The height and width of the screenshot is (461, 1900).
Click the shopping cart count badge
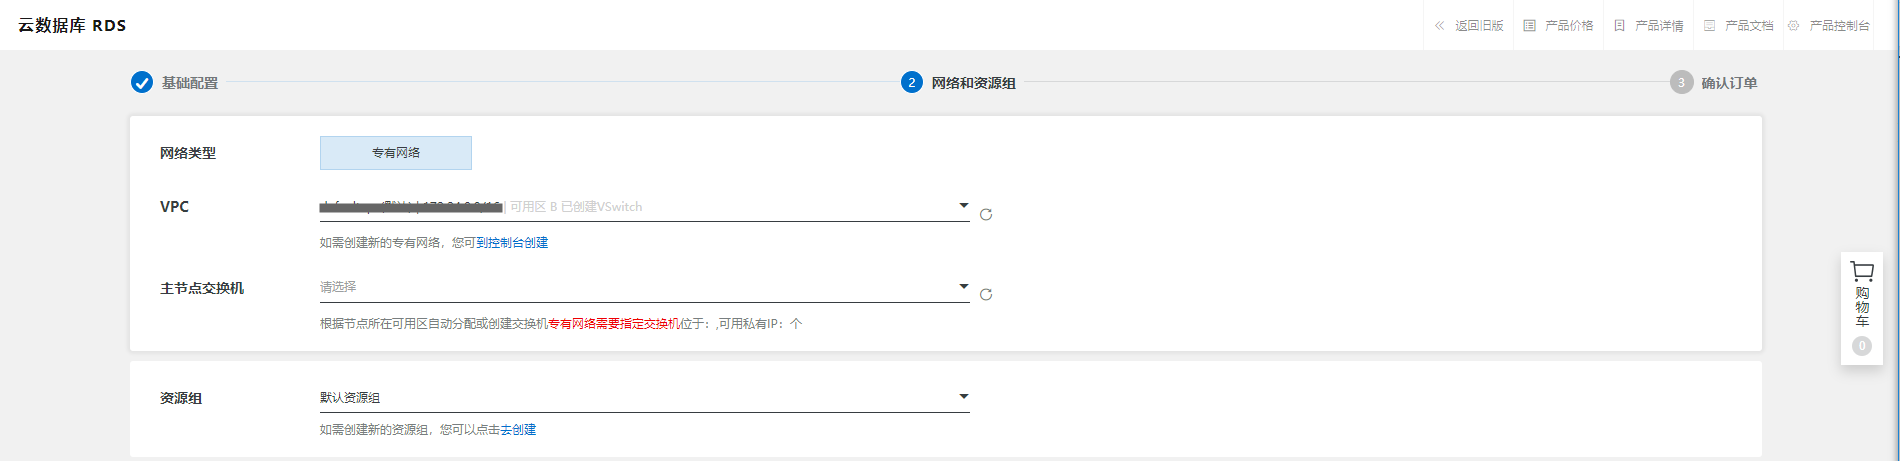point(1861,346)
